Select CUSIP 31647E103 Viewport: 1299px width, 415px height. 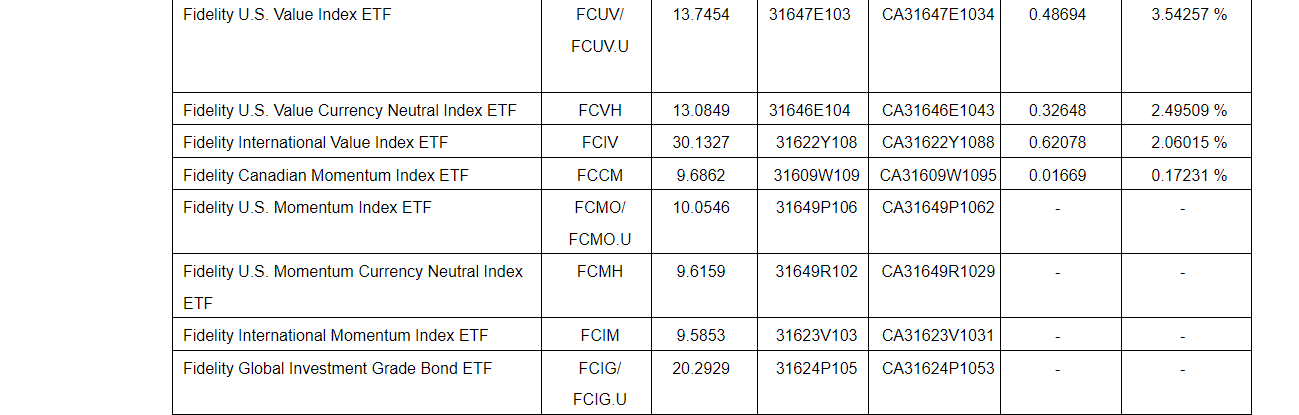click(x=810, y=15)
